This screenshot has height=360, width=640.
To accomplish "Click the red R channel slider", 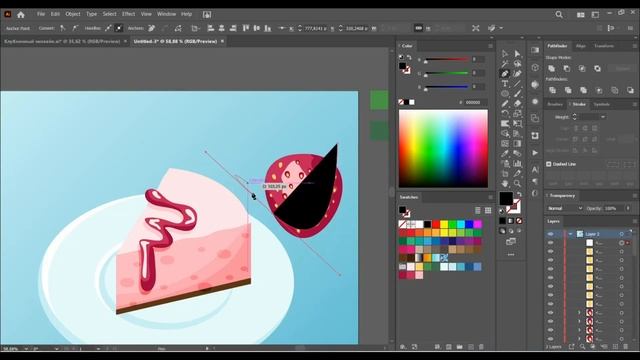I will point(446,60).
